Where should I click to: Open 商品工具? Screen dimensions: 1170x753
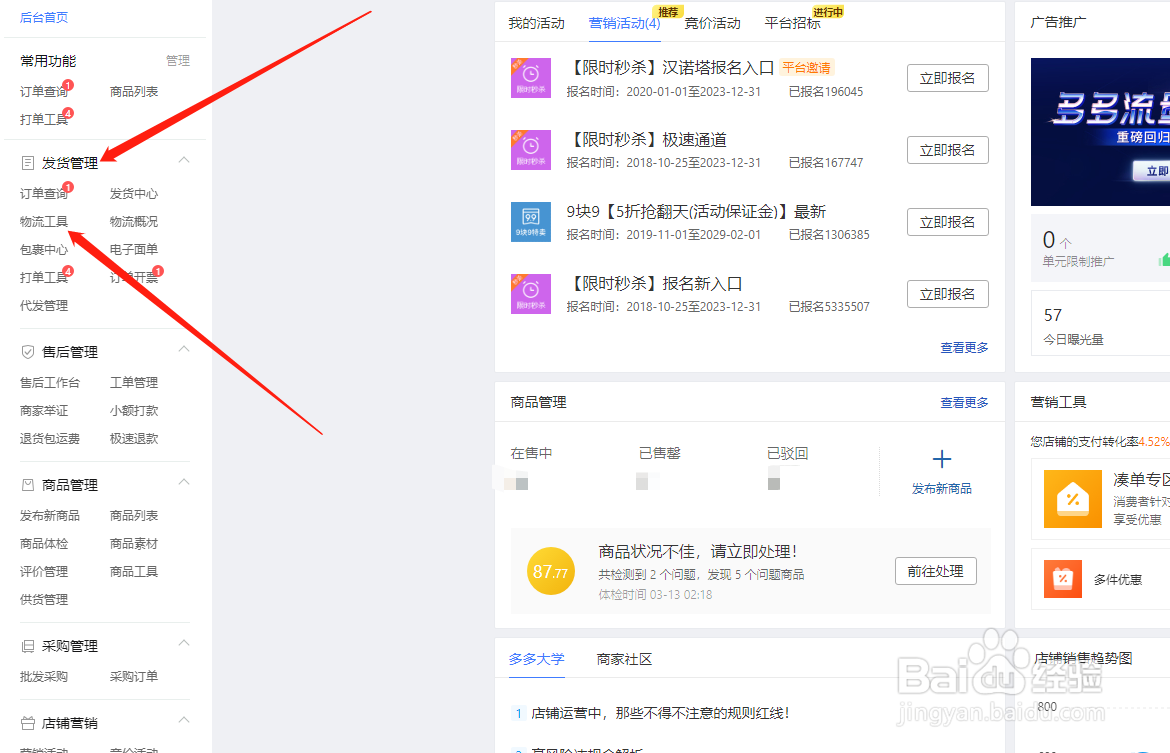[134, 572]
